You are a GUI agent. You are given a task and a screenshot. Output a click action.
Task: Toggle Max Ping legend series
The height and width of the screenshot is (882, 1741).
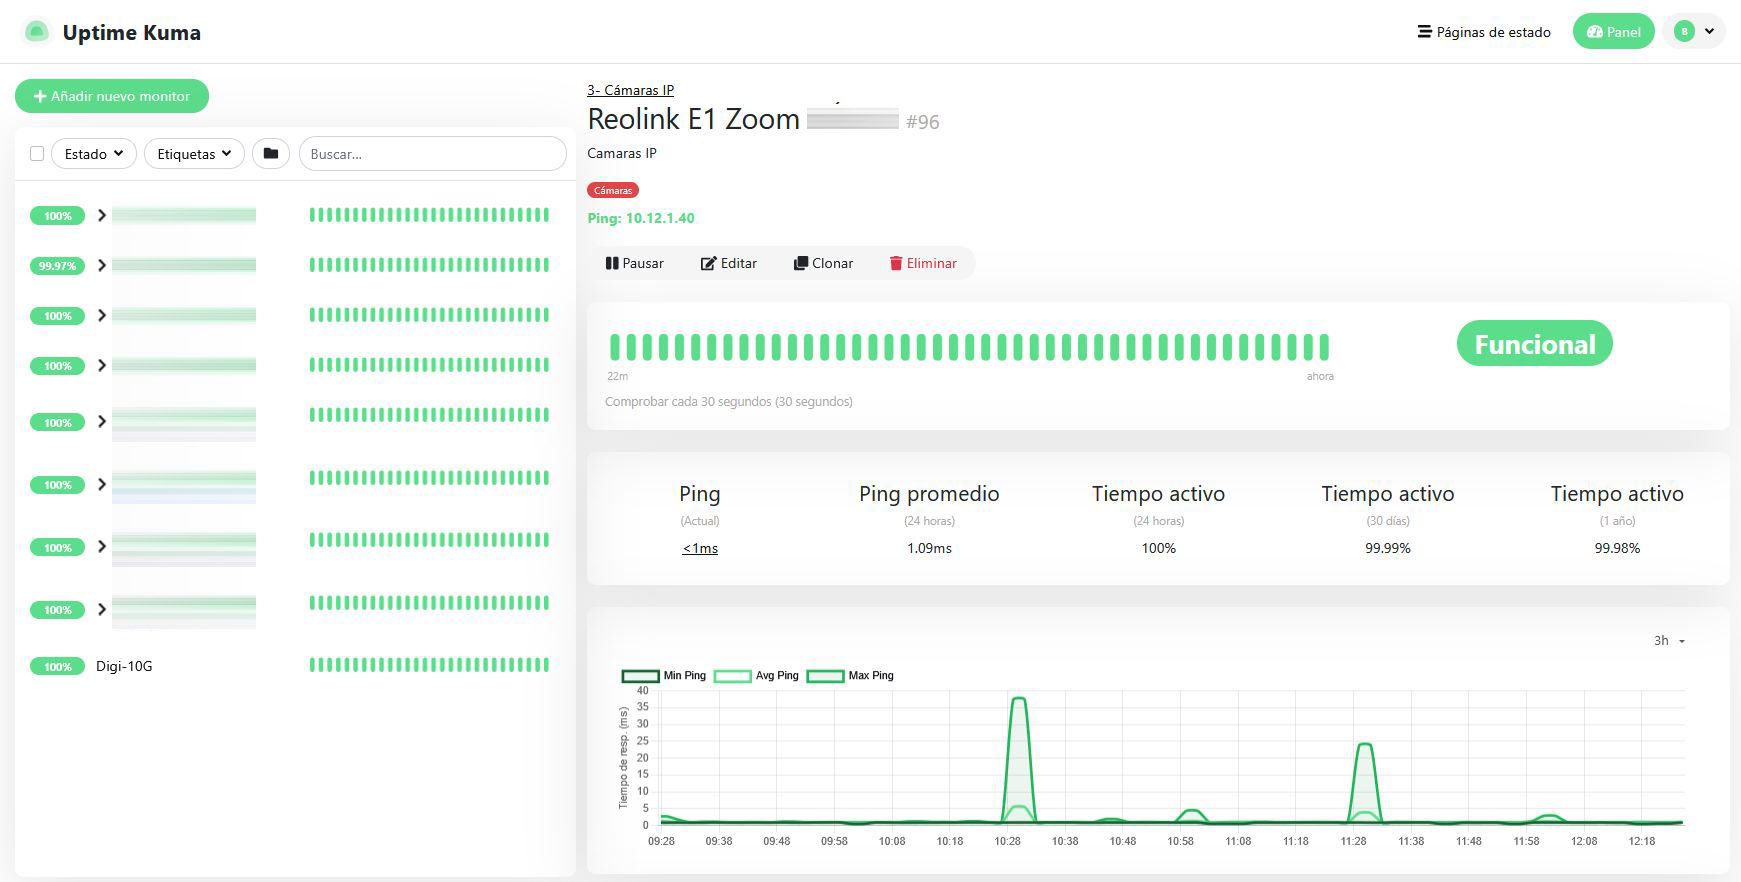coord(850,676)
